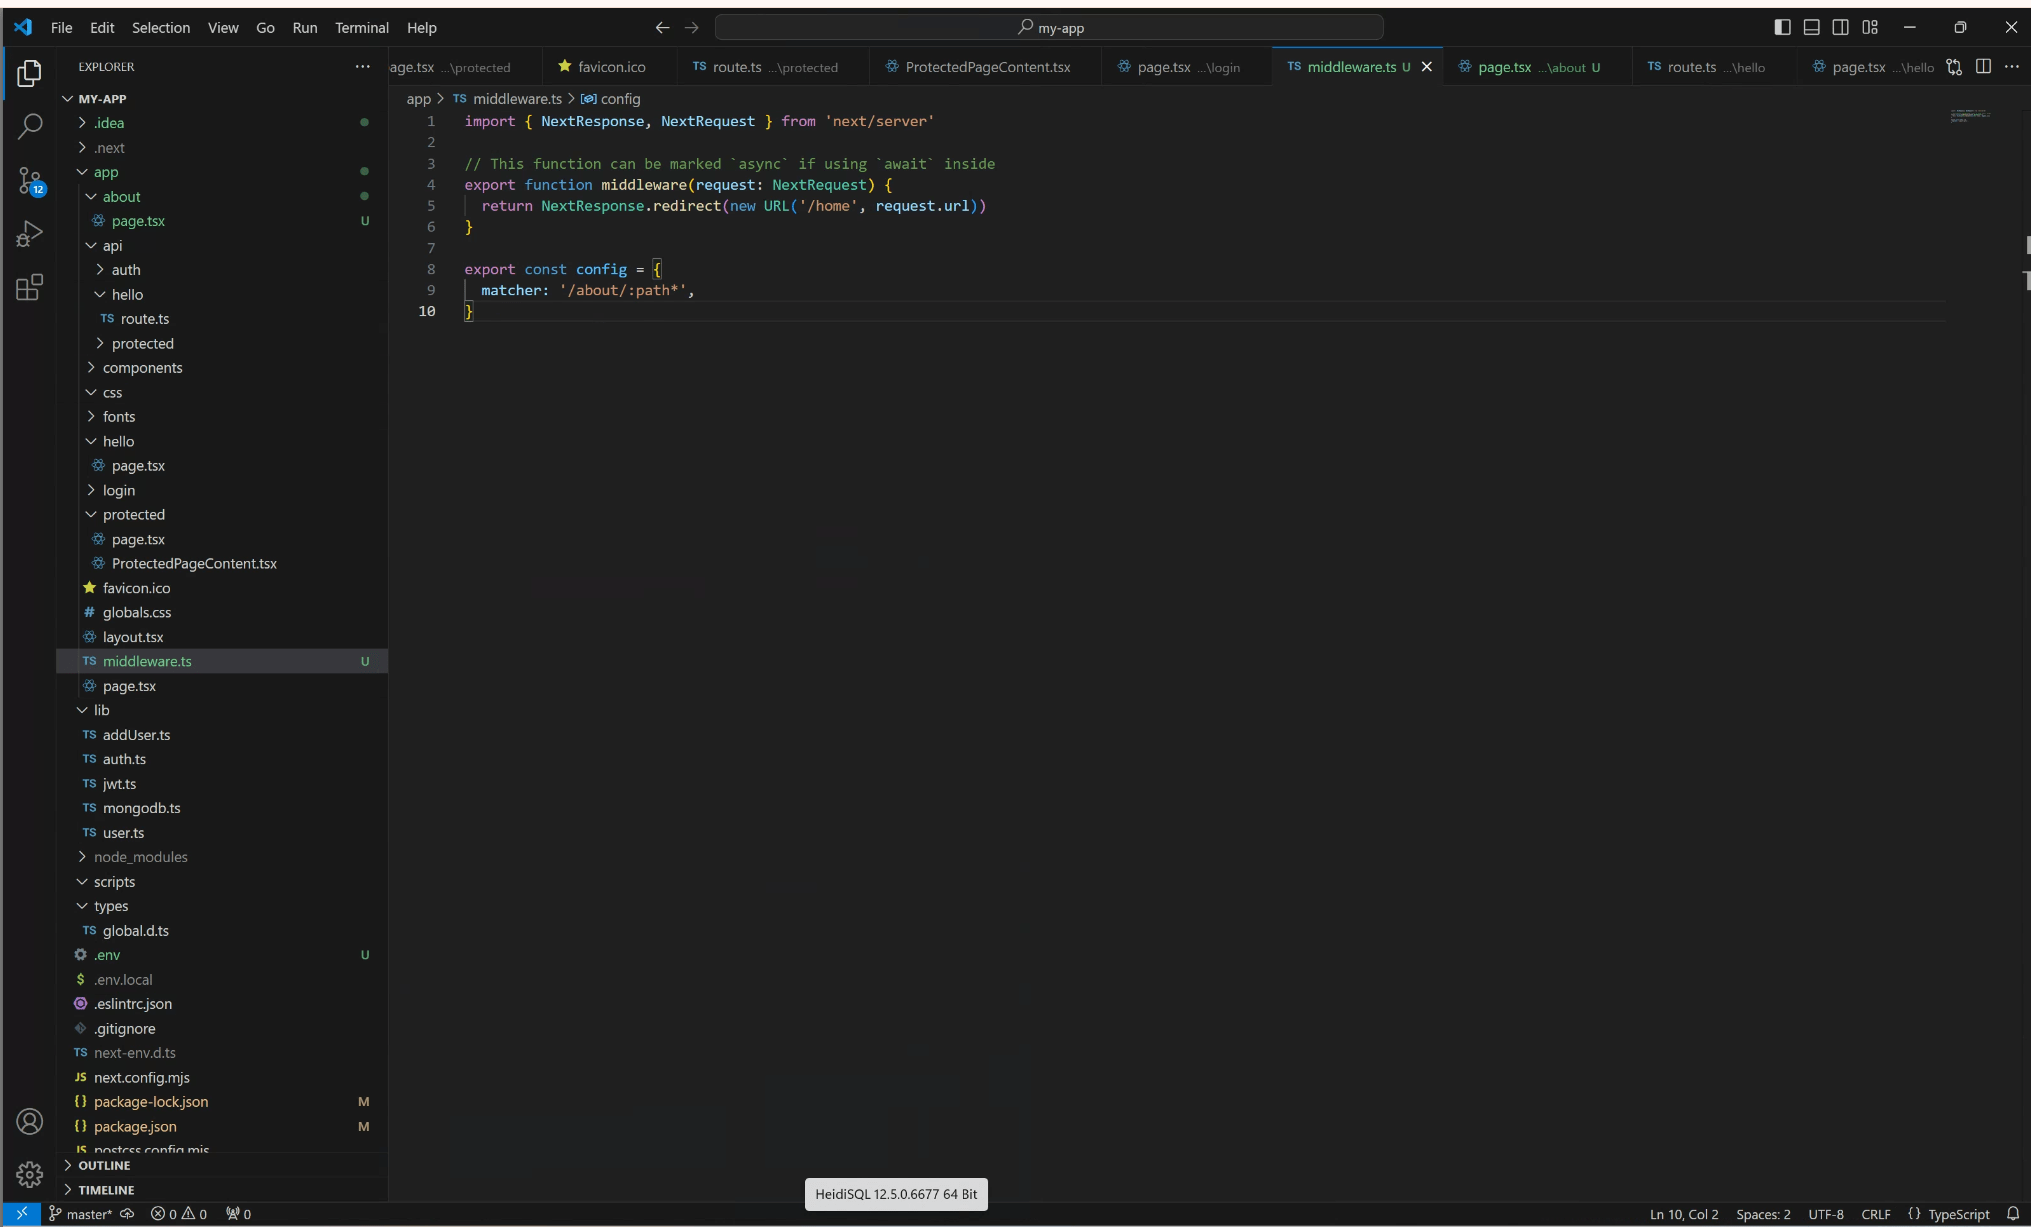Click the minimap code overview

pos(1969,116)
